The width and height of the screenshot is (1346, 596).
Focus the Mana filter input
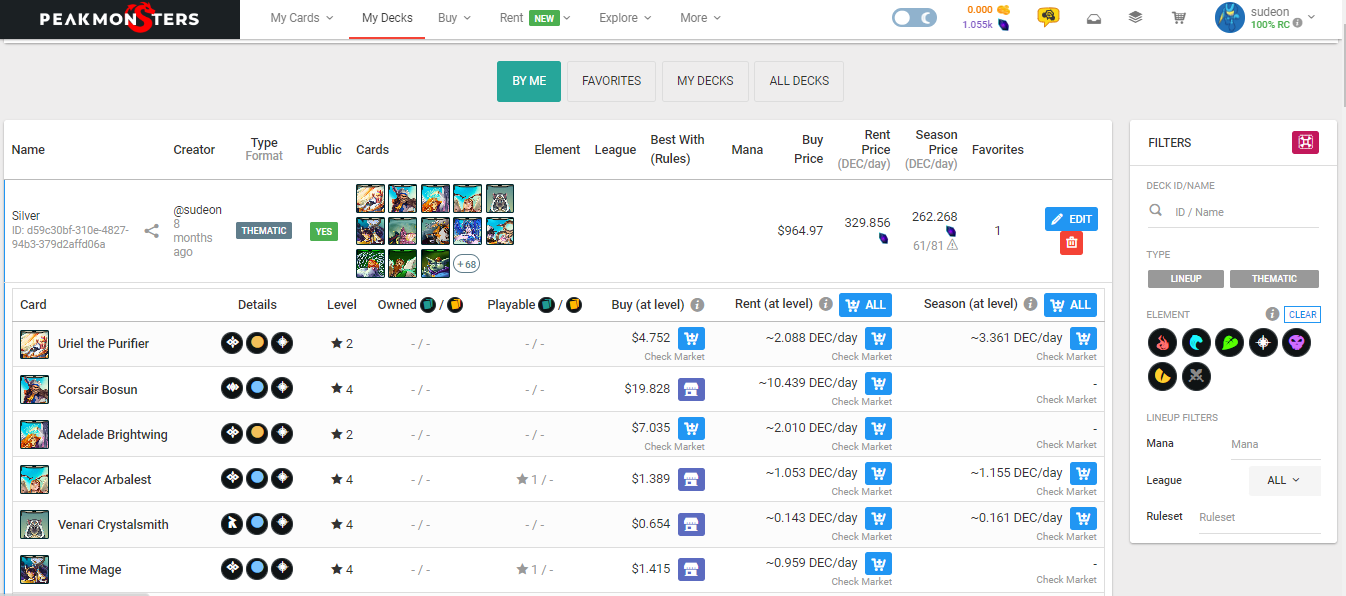point(1274,444)
